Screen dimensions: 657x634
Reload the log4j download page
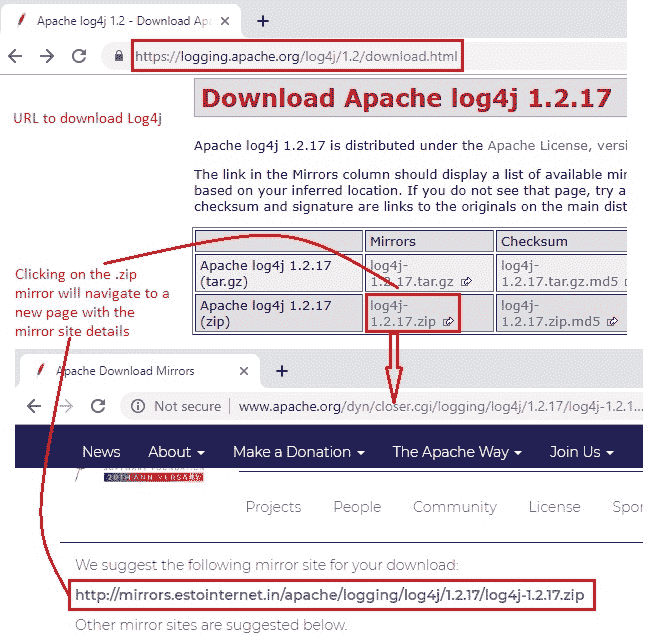coord(79,56)
